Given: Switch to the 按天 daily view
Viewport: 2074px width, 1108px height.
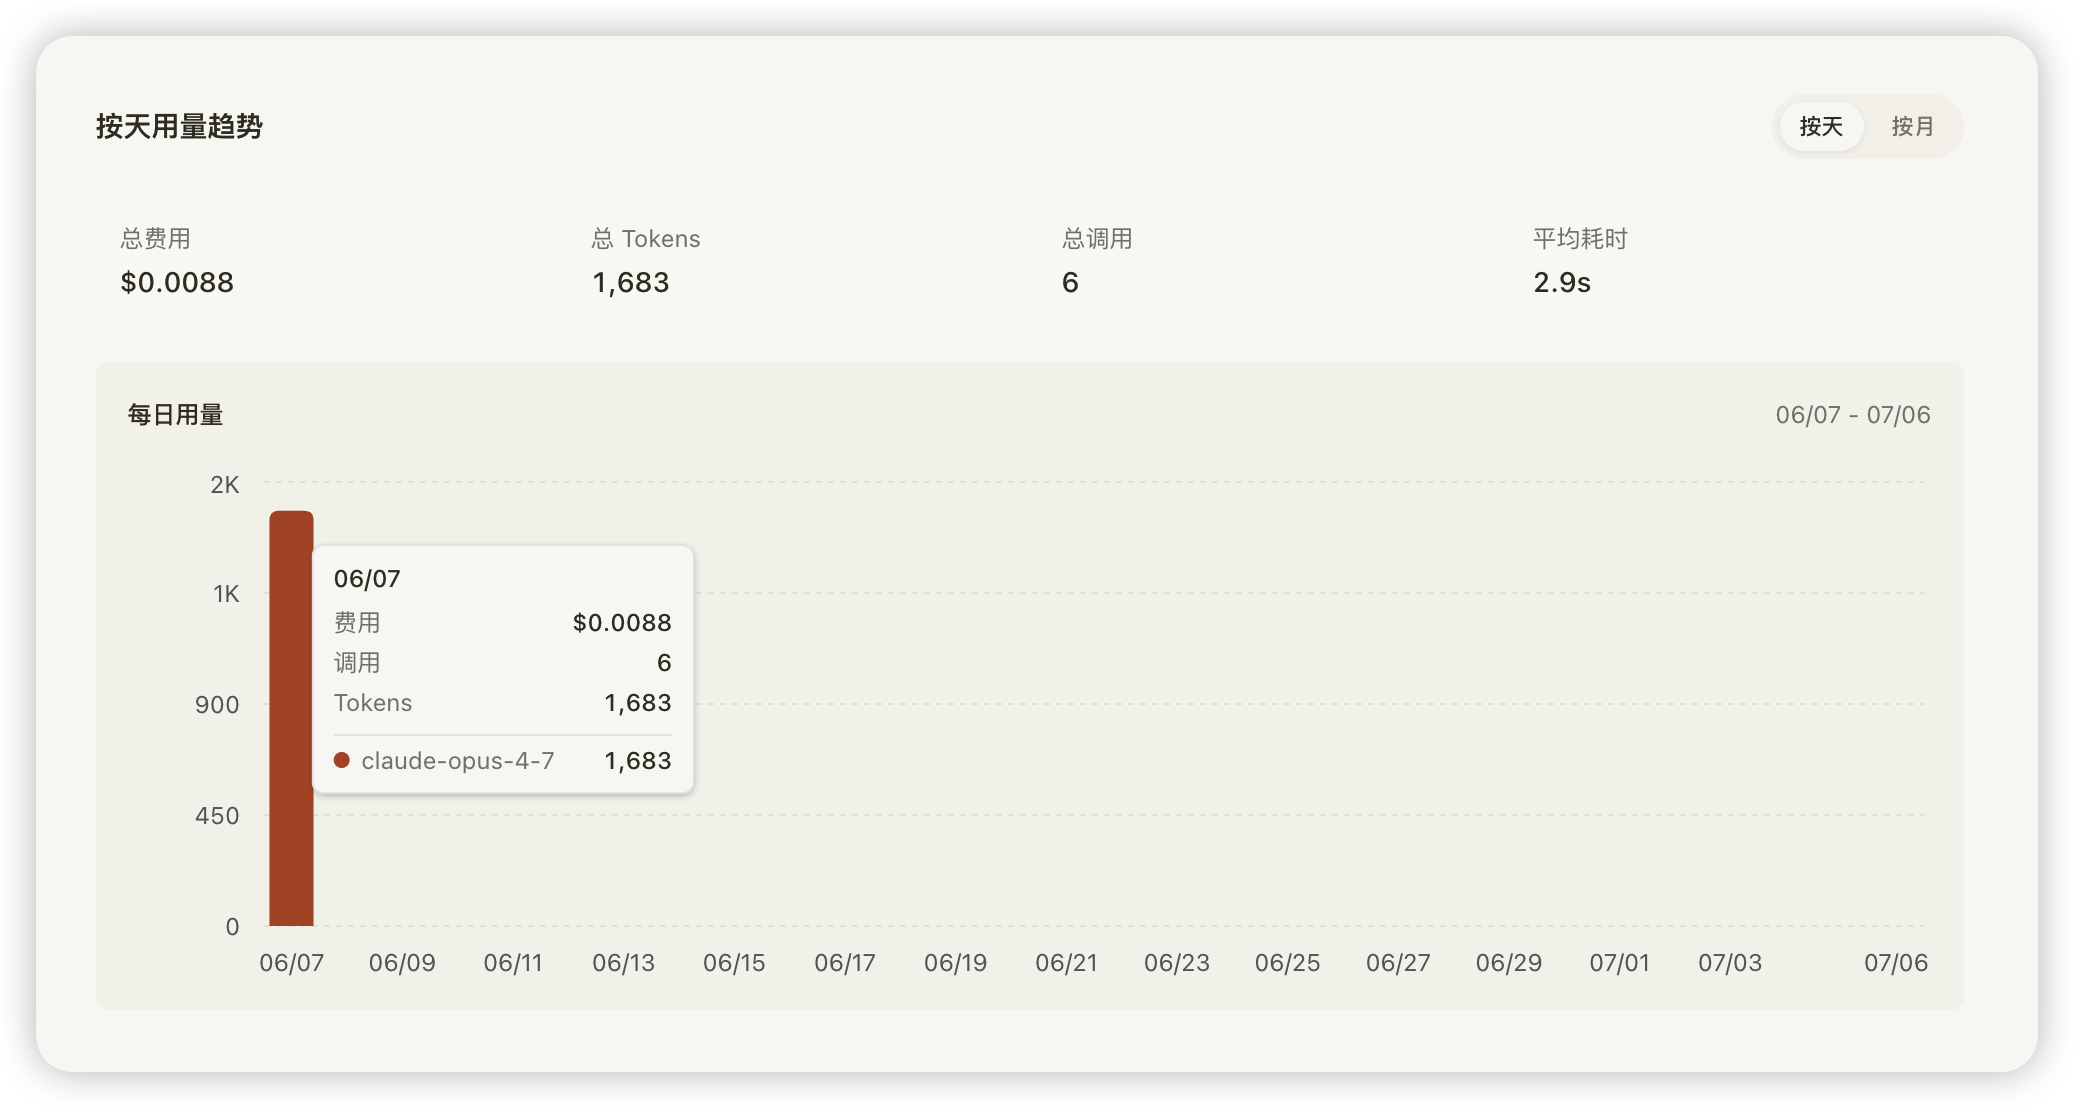Looking at the screenshot, I should click(x=1820, y=127).
